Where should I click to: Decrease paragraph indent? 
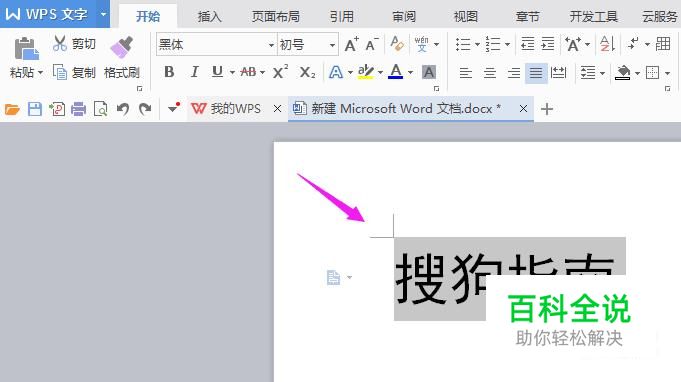pos(527,44)
